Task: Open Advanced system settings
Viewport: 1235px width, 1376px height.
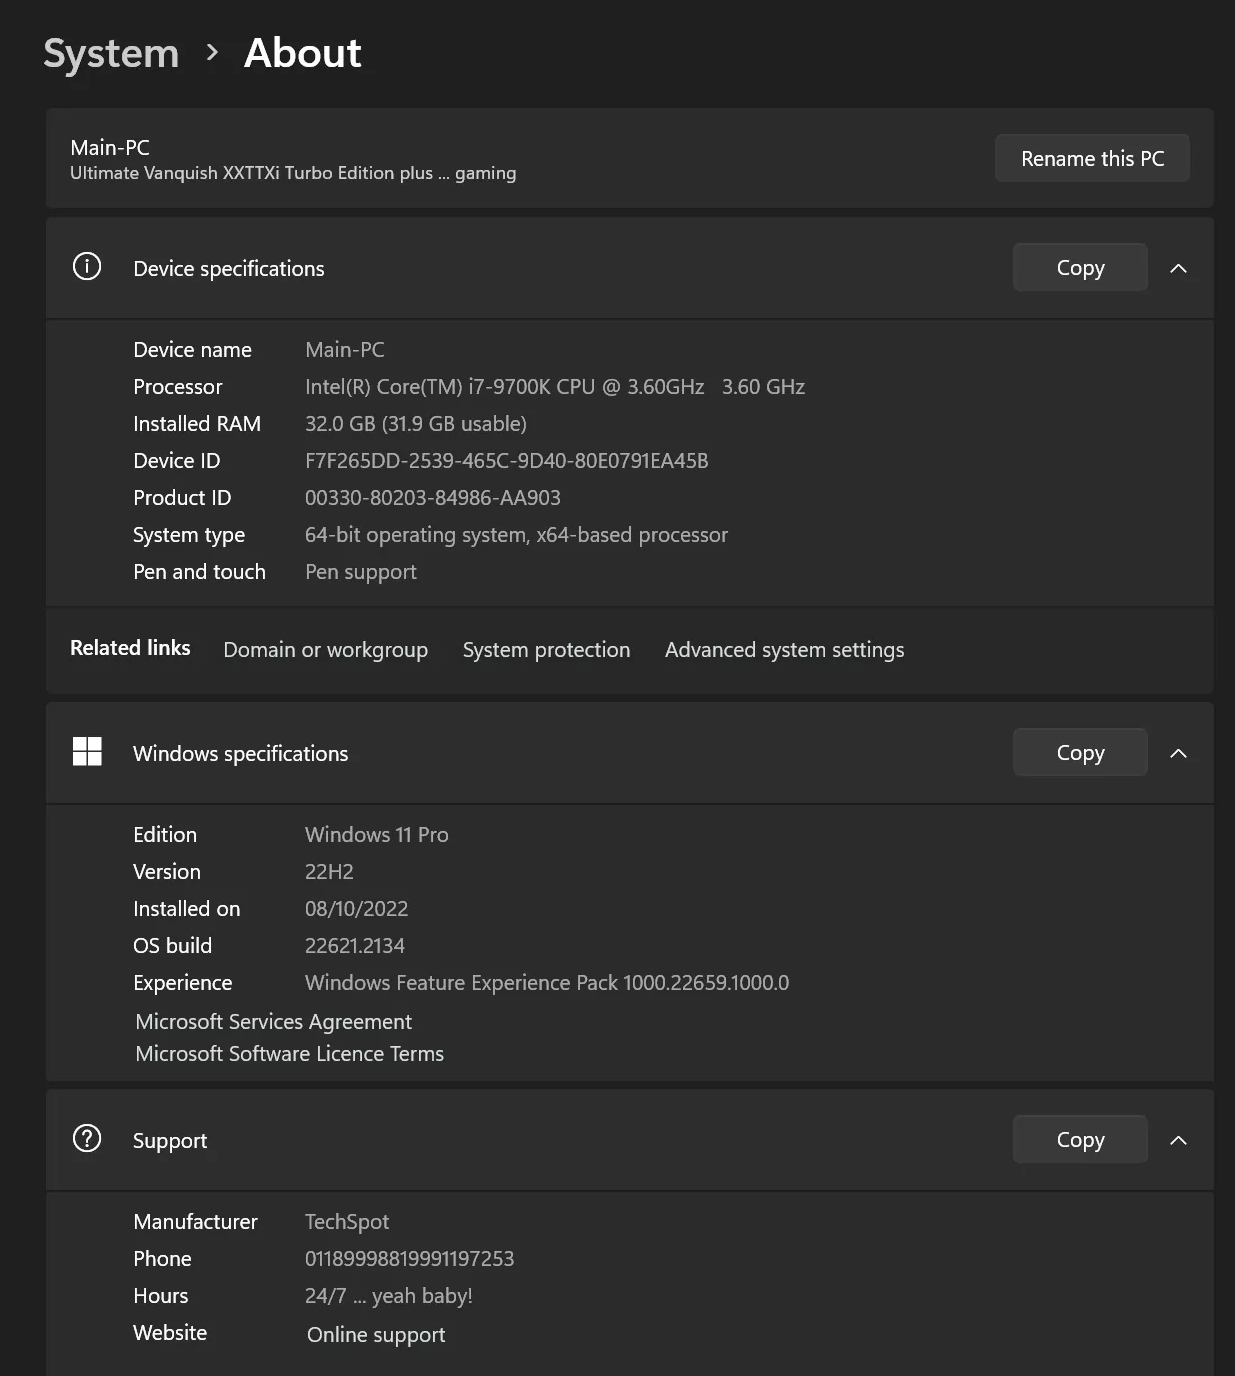Action: (784, 650)
